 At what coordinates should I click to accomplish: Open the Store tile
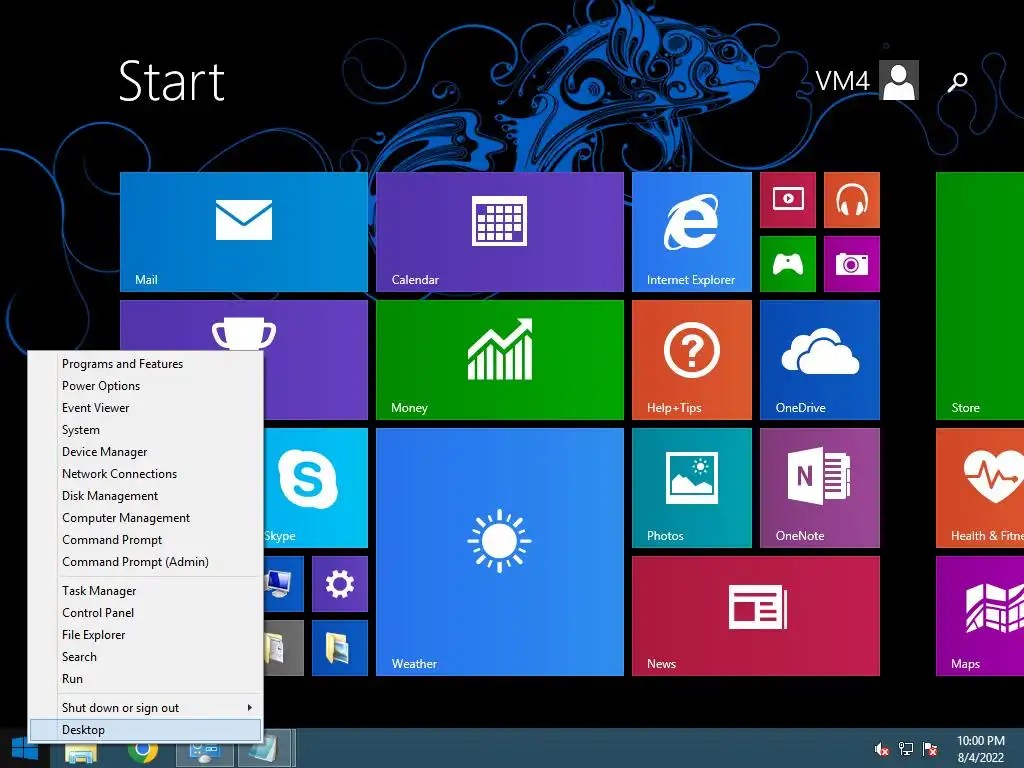click(980, 296)
